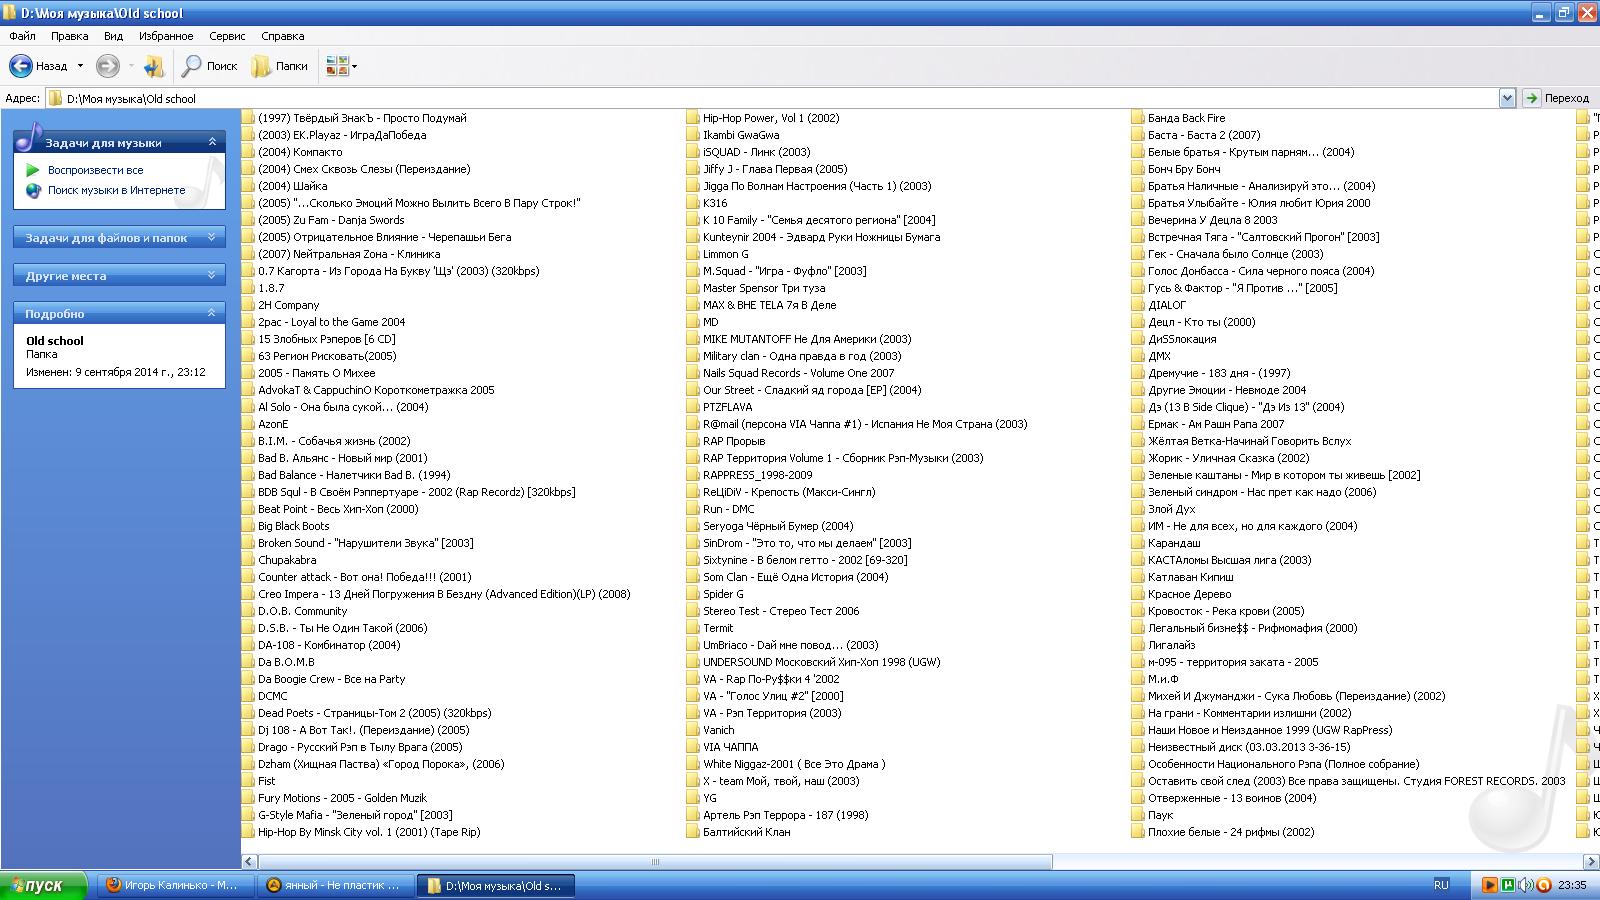
Task: Open the Файл menu
Action: tap(22, 36)
